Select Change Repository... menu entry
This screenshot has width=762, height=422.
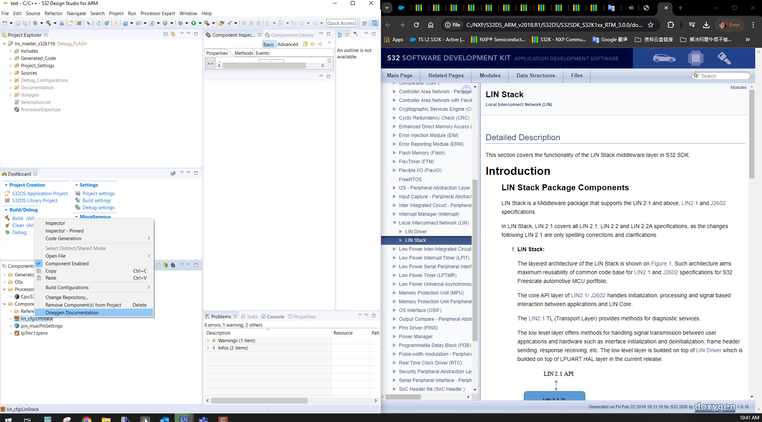pyautogui.click(x=94, y=297)
